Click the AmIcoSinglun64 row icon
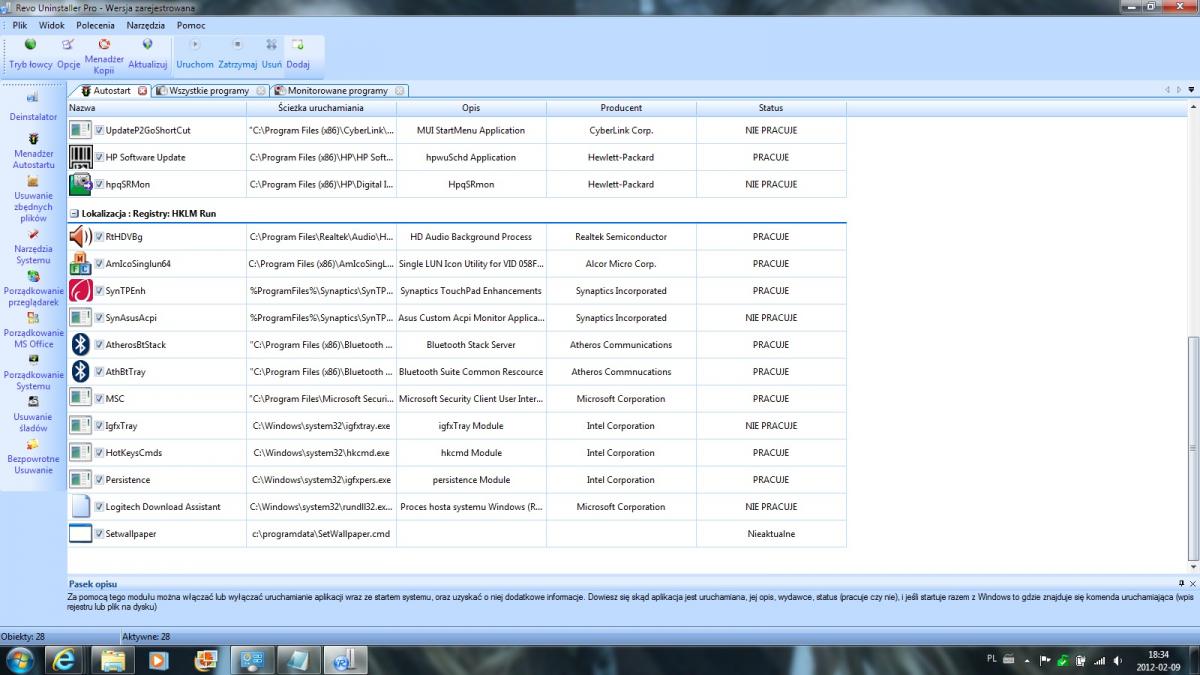Screen dimensions: 1200x675 [x=80, y=264]
